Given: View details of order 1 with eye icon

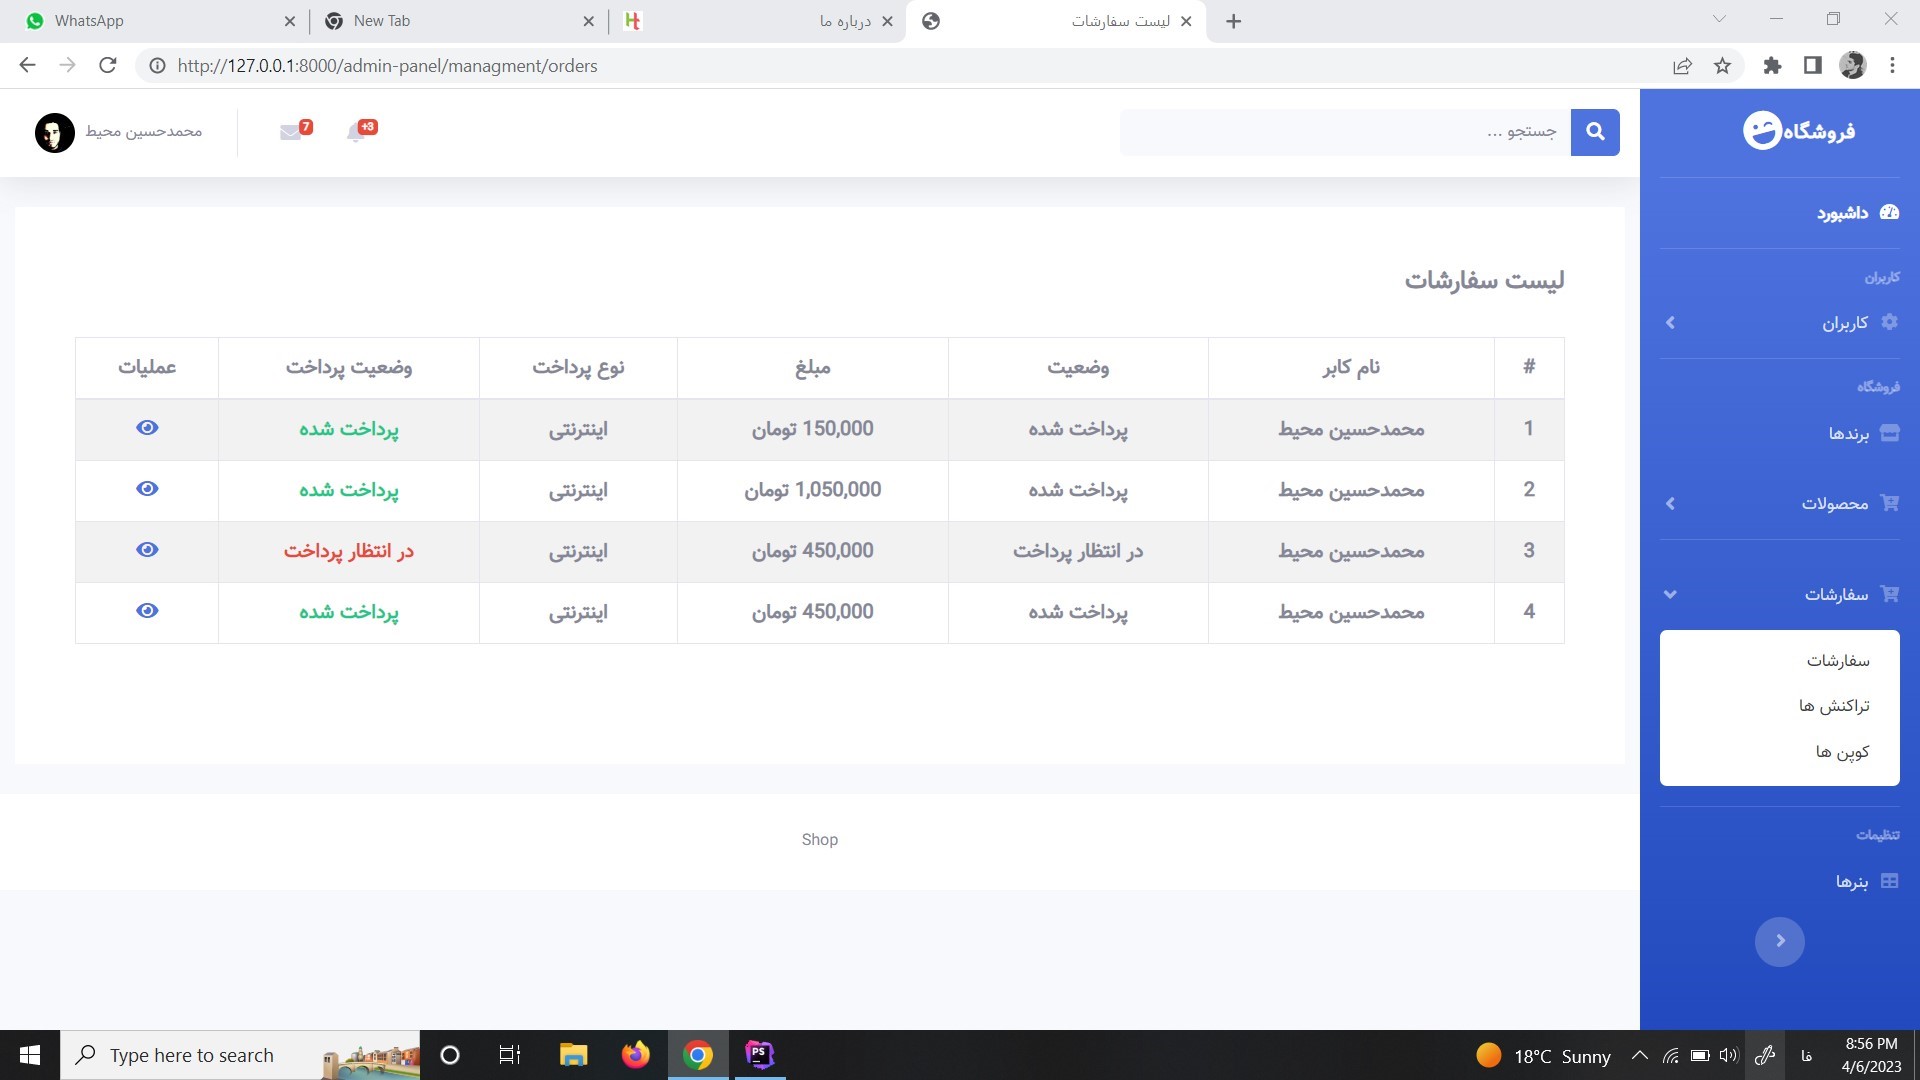Looking at the screenshot, I should (x=147, y=427).
